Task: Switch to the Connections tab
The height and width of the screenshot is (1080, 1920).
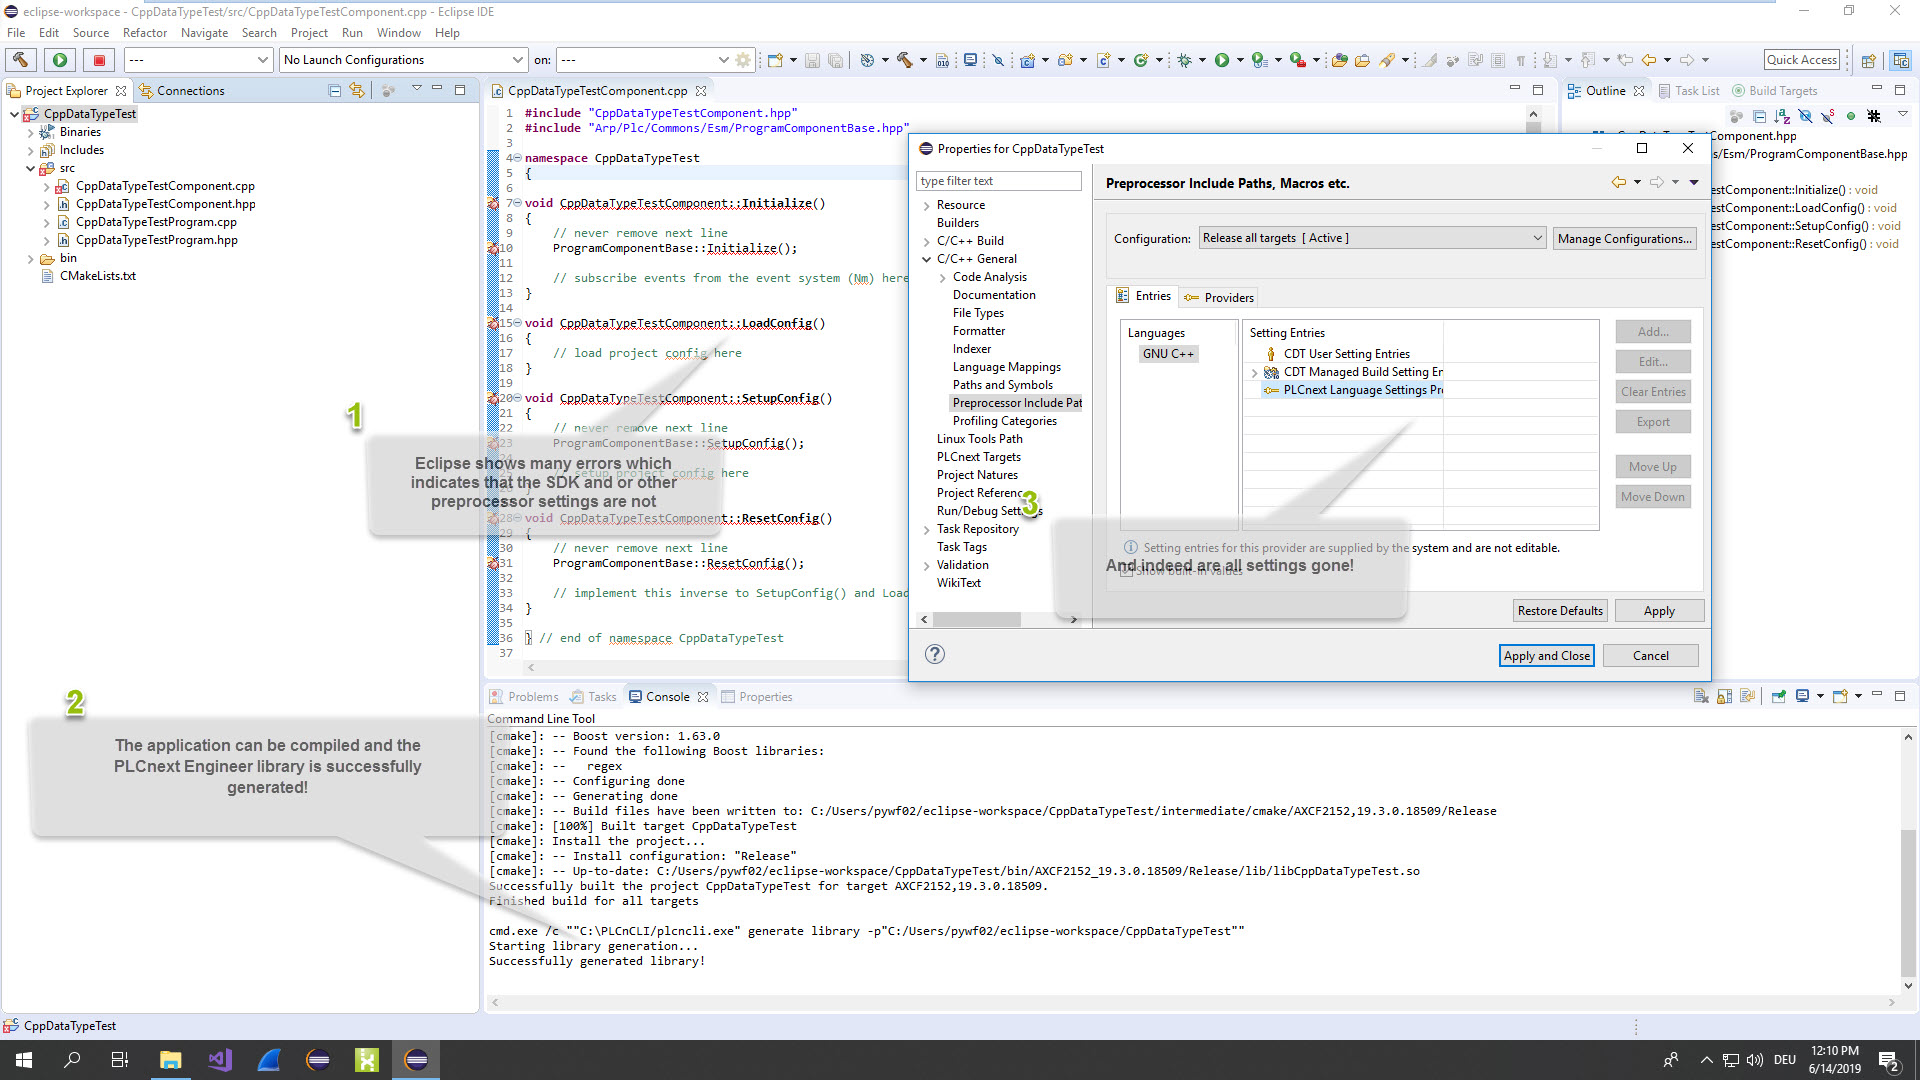Action: point(181,90)
